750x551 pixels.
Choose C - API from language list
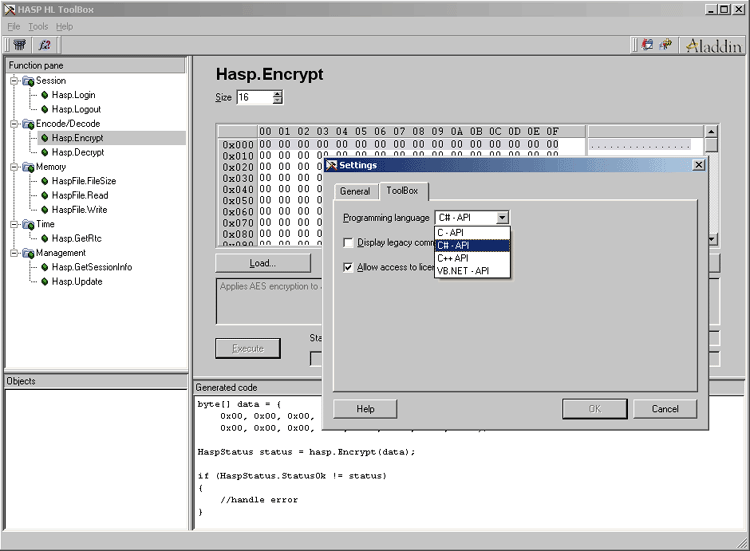(473, 232)
